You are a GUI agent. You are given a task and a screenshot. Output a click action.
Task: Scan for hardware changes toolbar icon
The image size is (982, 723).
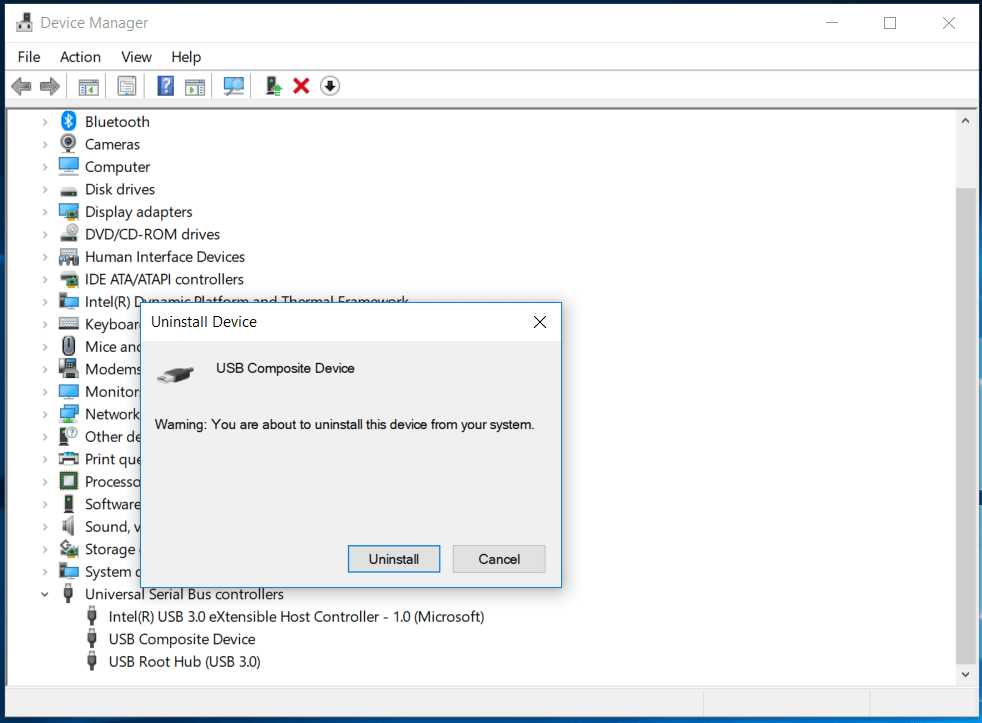234,86
